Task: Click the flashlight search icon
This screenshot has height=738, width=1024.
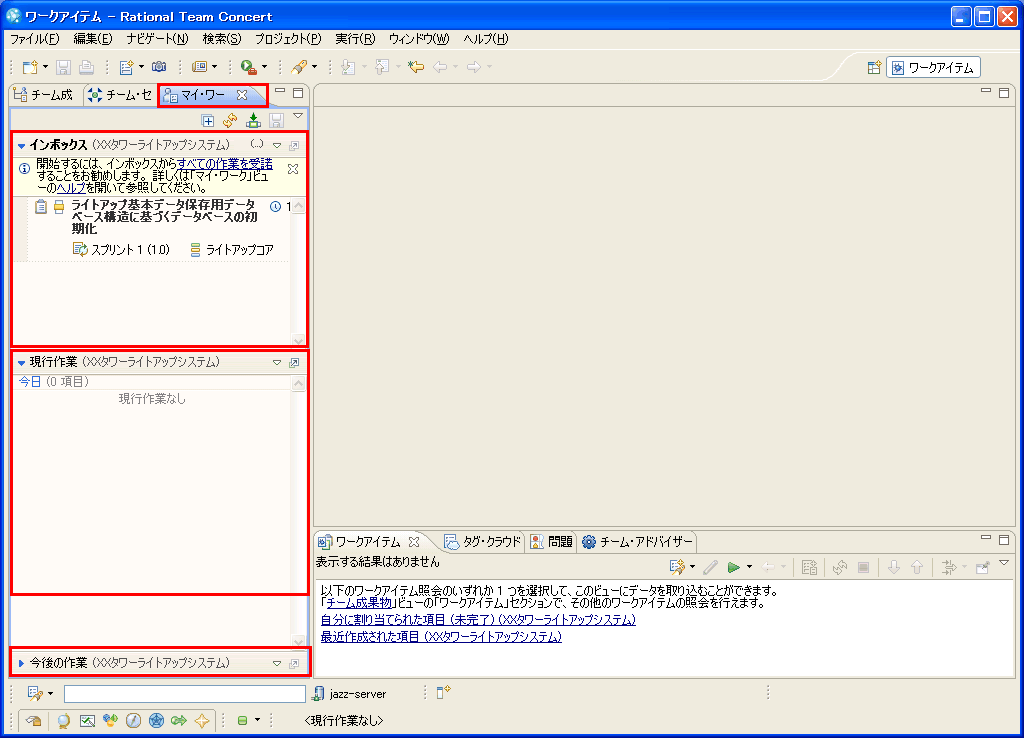Action: (x=299, y=67)
